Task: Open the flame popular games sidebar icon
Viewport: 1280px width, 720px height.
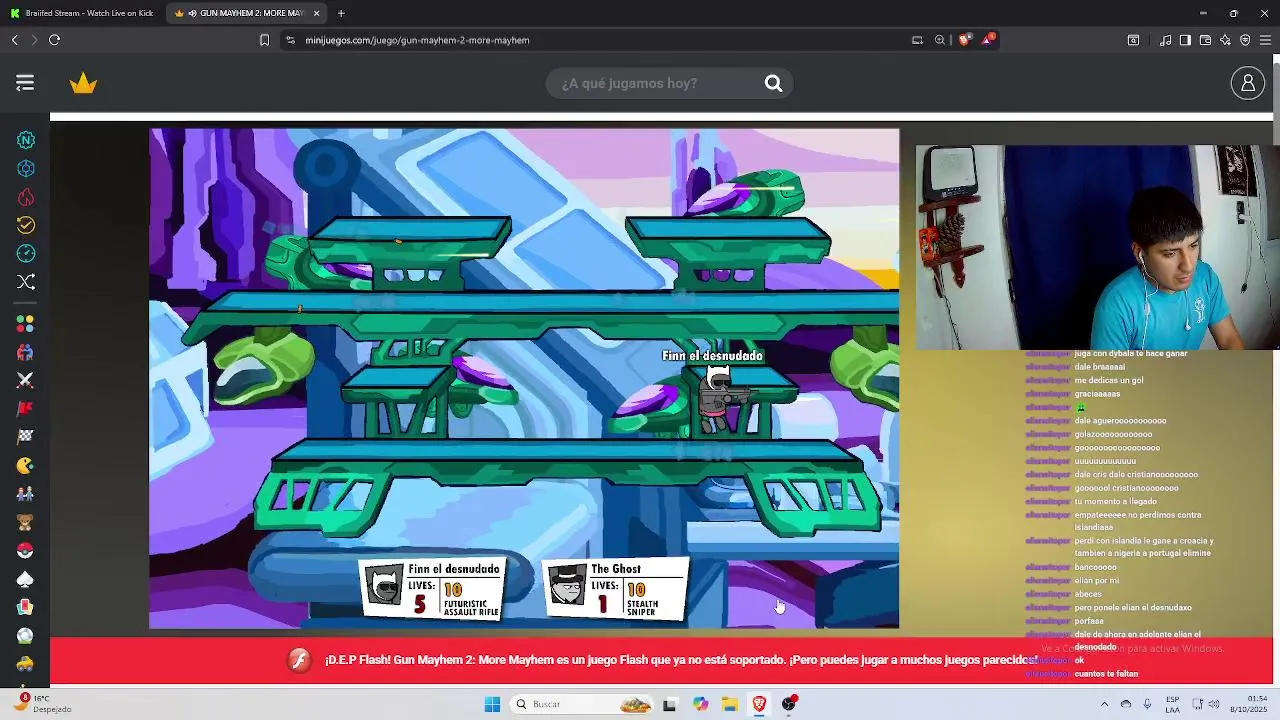Action: tap(26, 197)
